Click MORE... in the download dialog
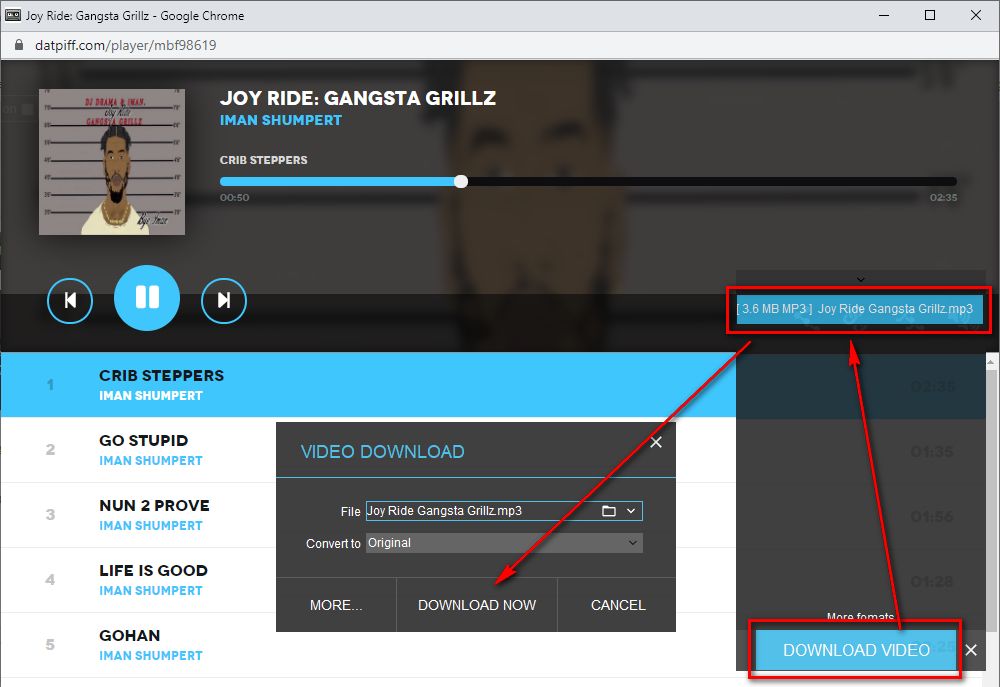 tap(336, 605)
